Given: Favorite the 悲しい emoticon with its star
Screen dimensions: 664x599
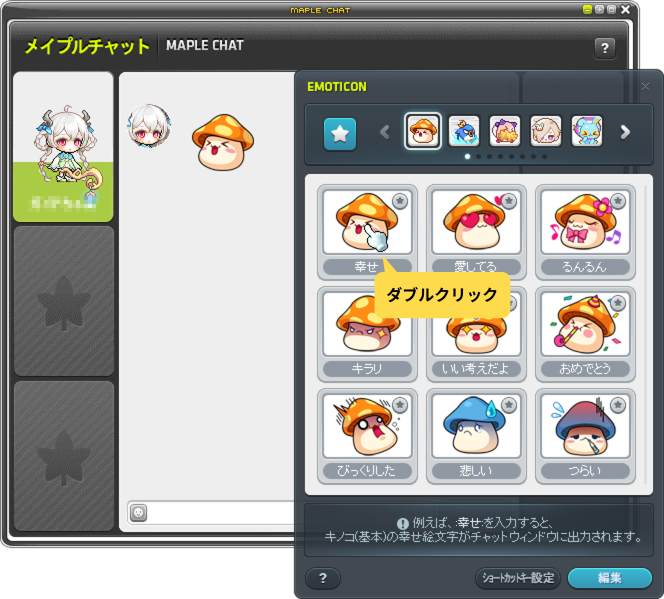Looking at the screenshot, I should tap(509, 405).
